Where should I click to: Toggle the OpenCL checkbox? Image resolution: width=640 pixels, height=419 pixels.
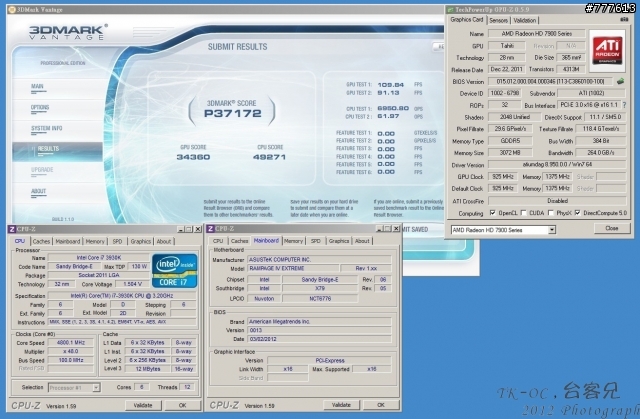(492, 213)
